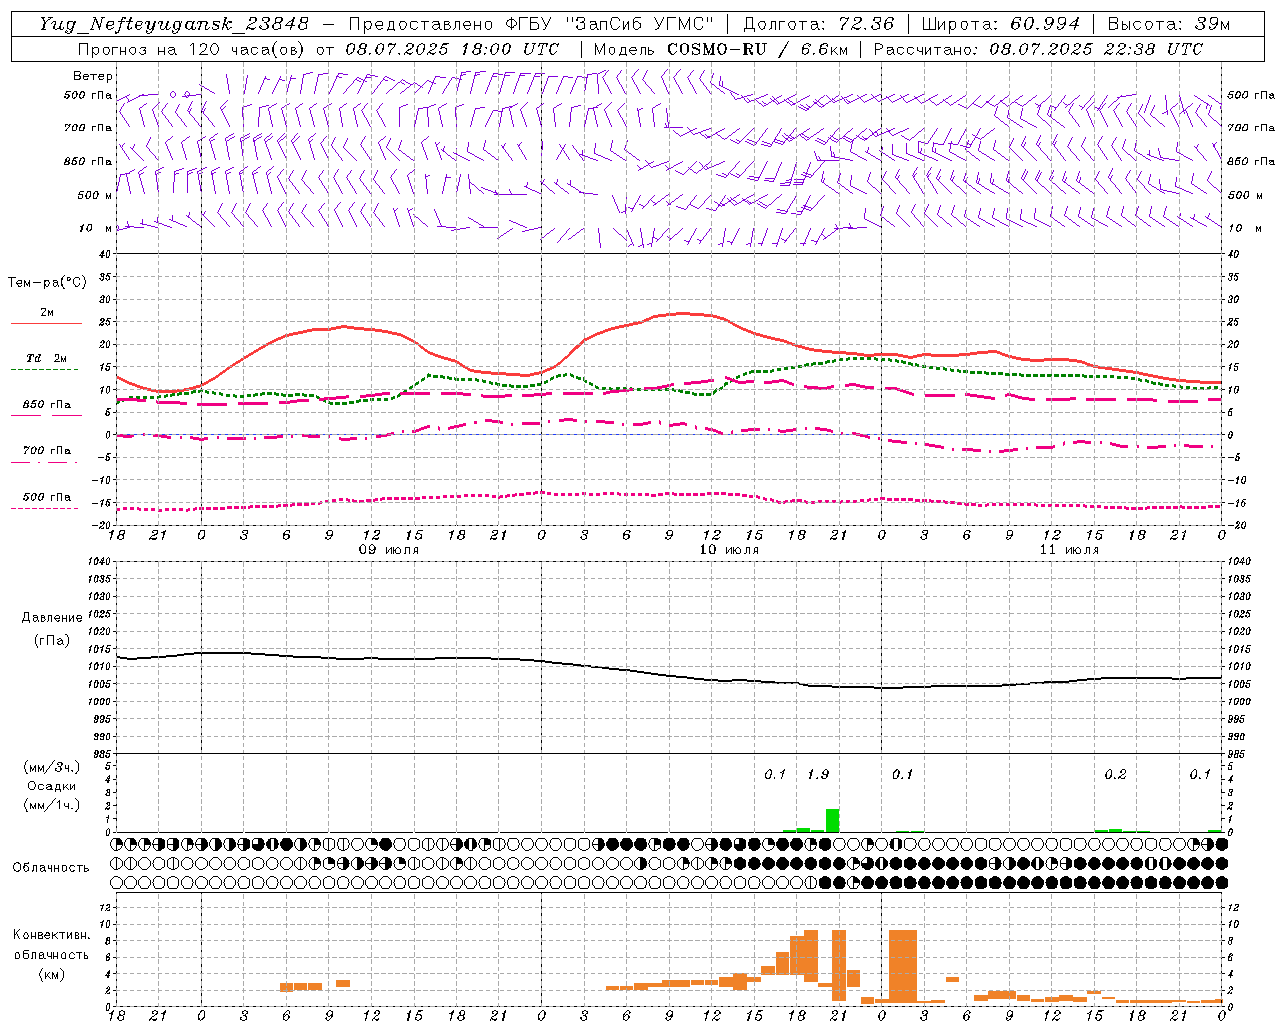Click the 10 м wind level label on the left

96,228
